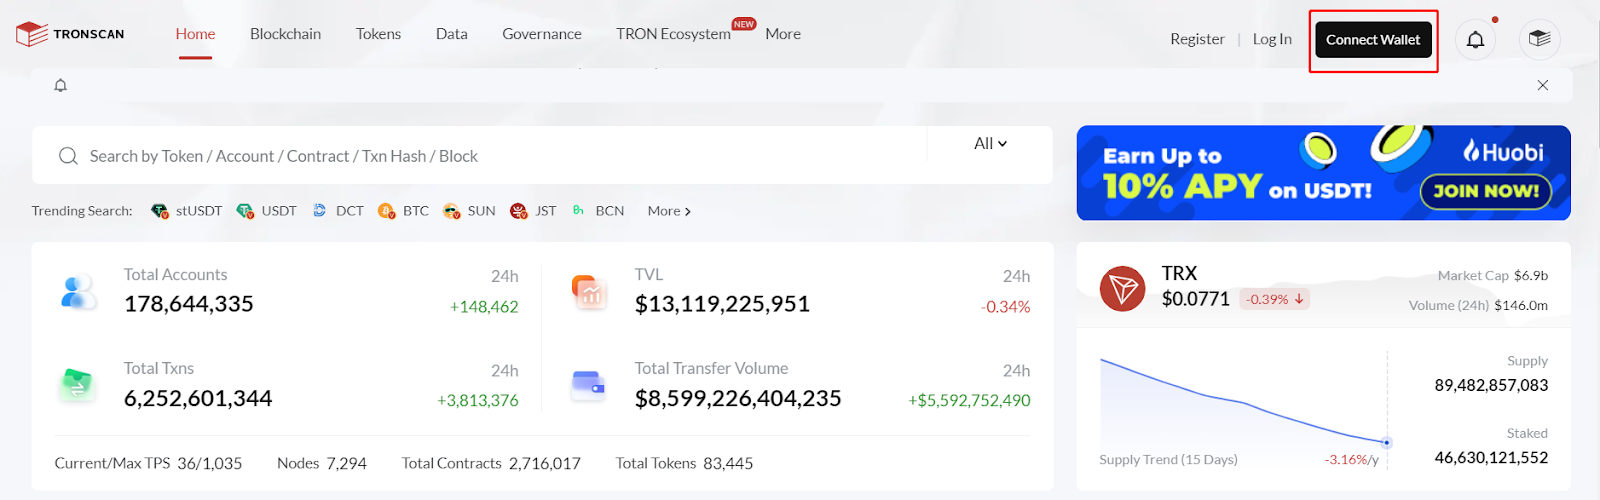Click the -3.16%/y supply trend rate
The width and height of the screenshot is (1600, 500).
coord(1352,460)
